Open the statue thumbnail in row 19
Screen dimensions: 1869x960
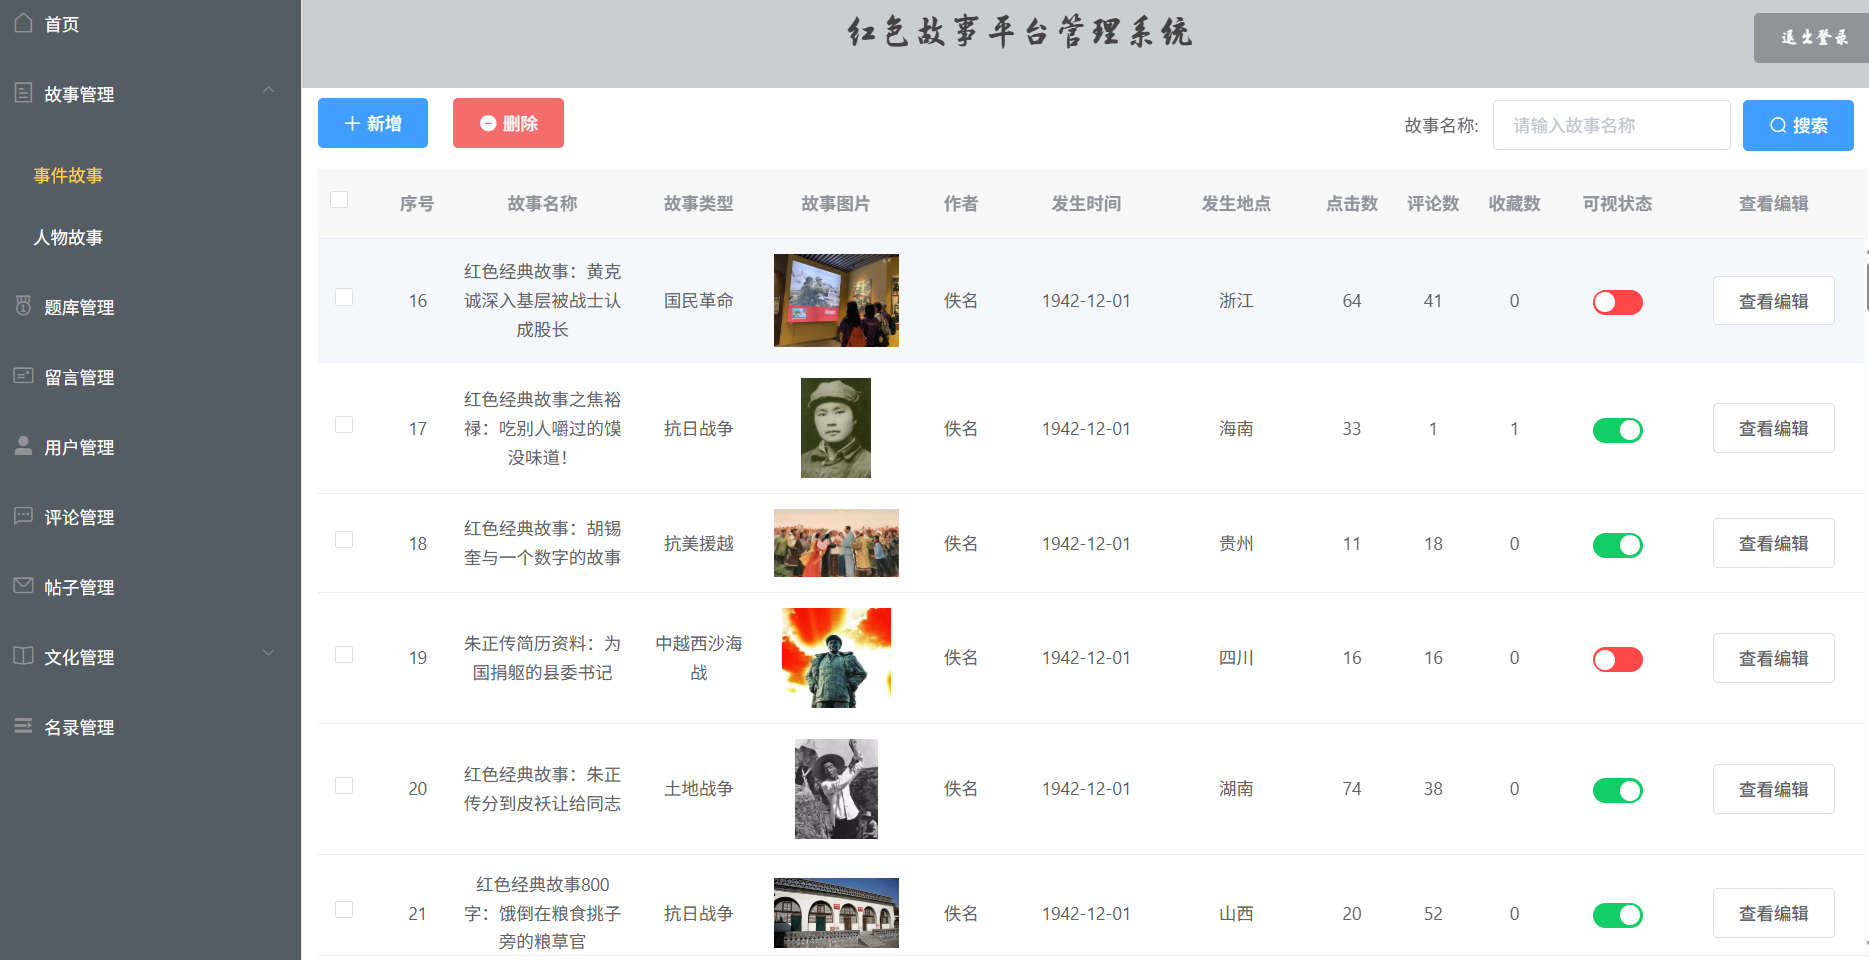pos(836,658)
